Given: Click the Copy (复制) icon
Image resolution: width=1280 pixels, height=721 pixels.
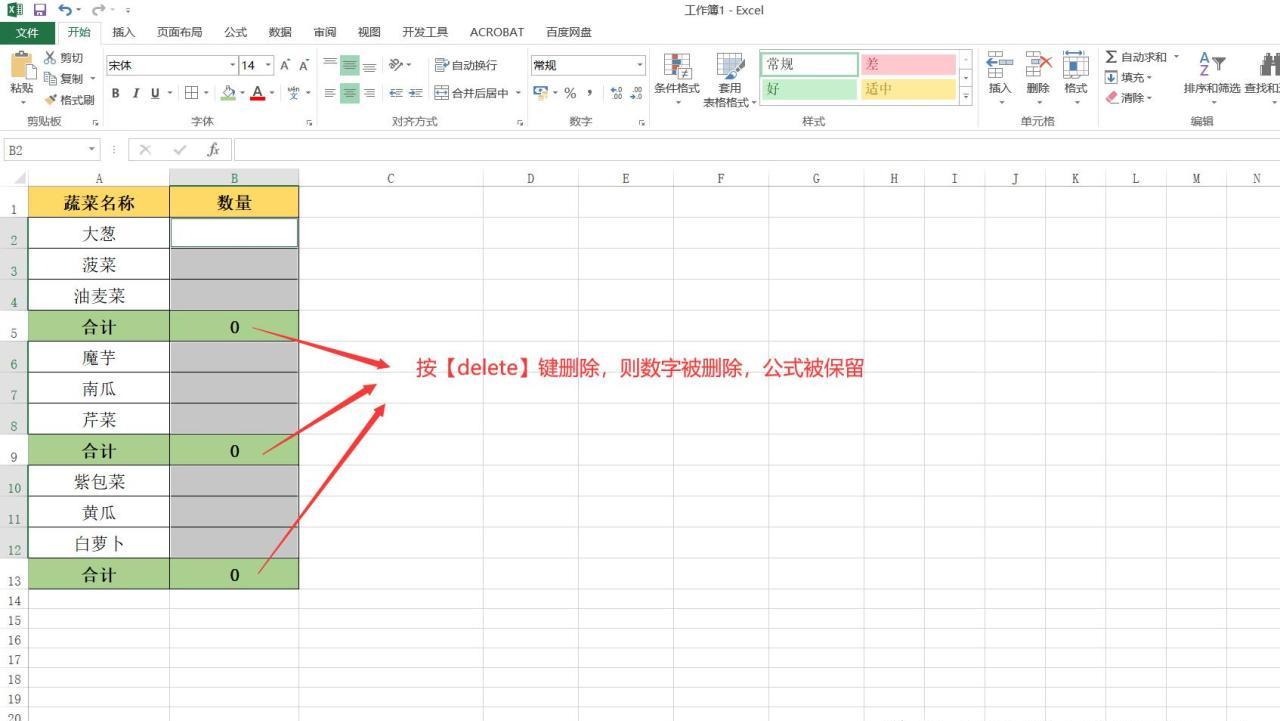Looking at the screenshot, I should 50,78.
